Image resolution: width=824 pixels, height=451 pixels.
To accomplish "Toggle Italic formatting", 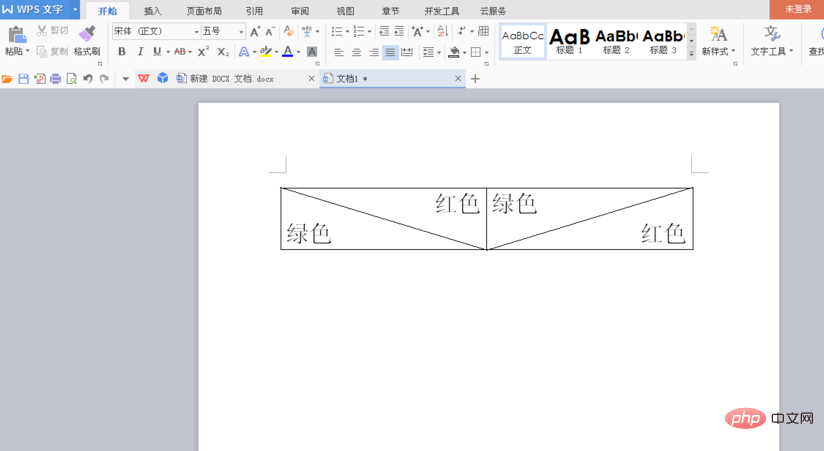I will (139, 52).
